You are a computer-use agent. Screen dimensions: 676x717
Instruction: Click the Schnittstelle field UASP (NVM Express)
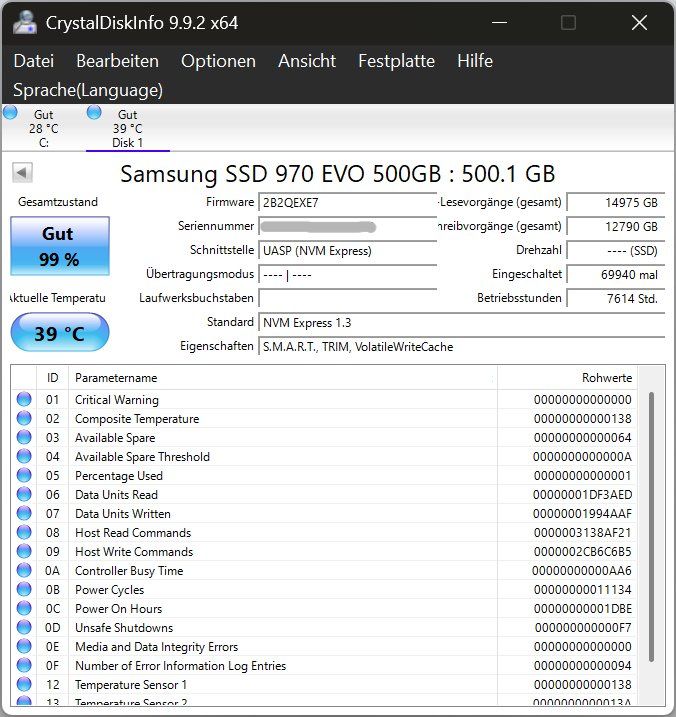(348, 251)
